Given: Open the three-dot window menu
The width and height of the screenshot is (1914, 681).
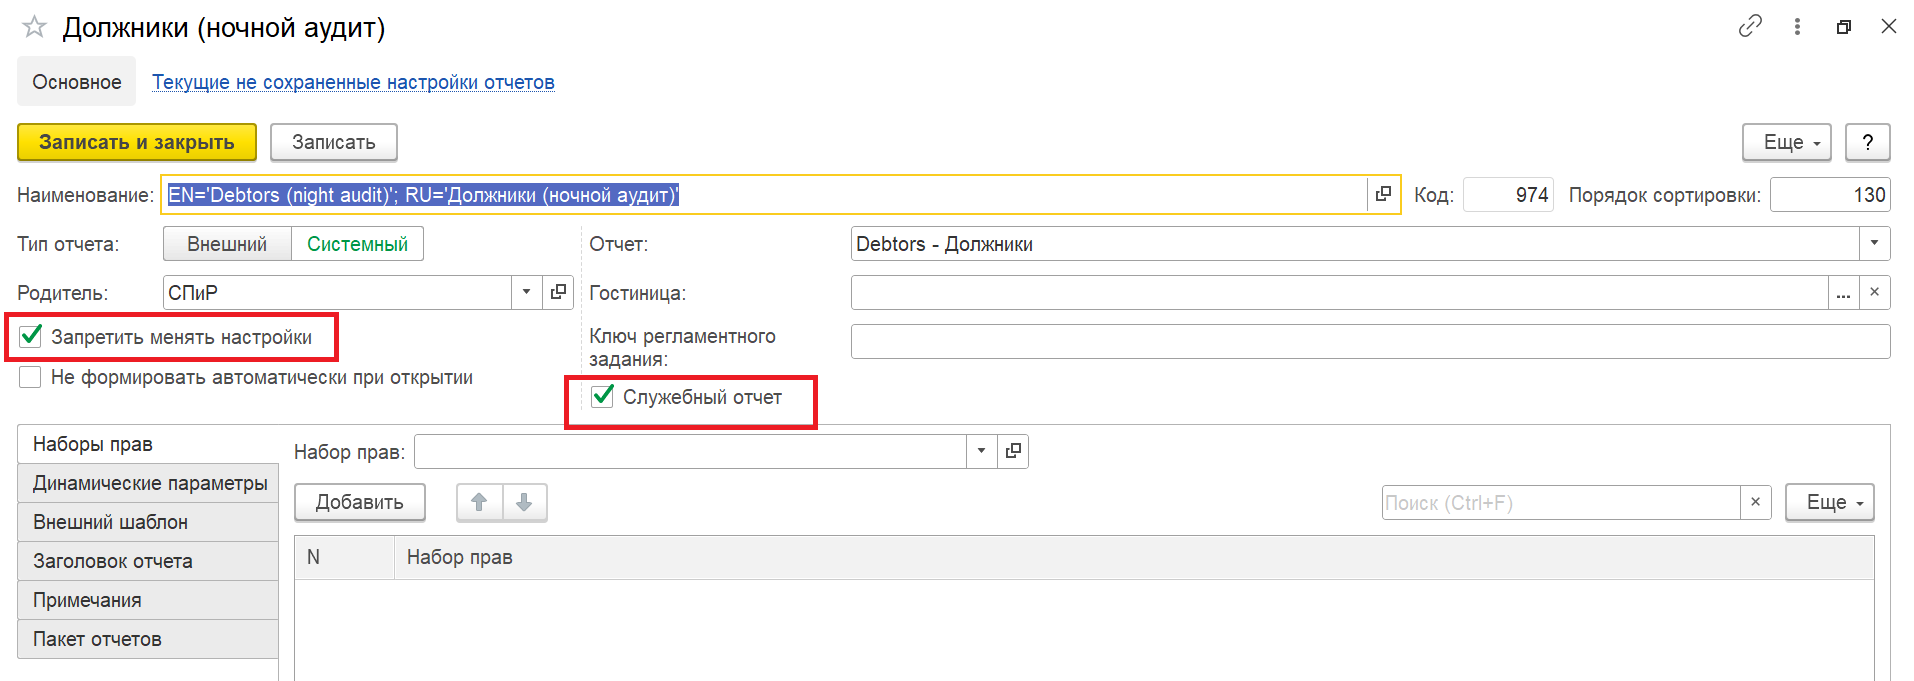Looking at the screenshot, I should [1797, 27].
